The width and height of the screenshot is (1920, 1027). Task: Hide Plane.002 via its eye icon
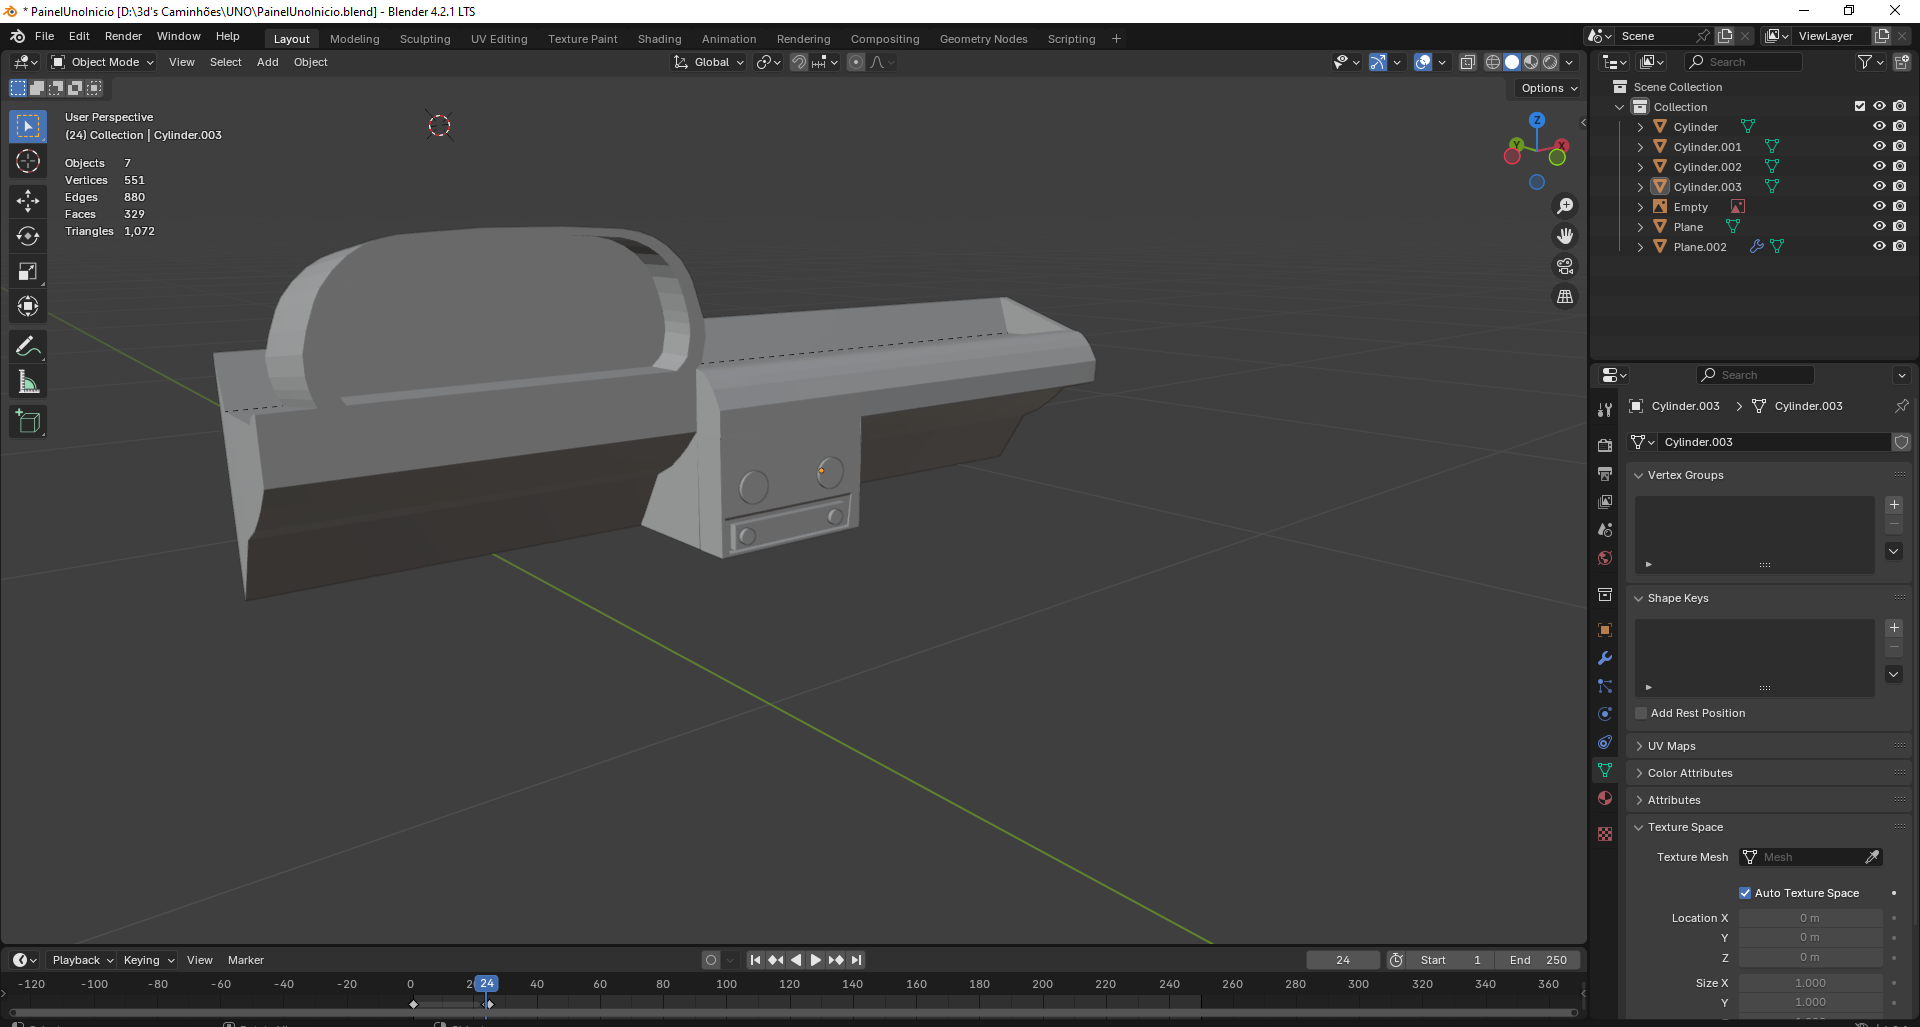[x=1879, y=246]
